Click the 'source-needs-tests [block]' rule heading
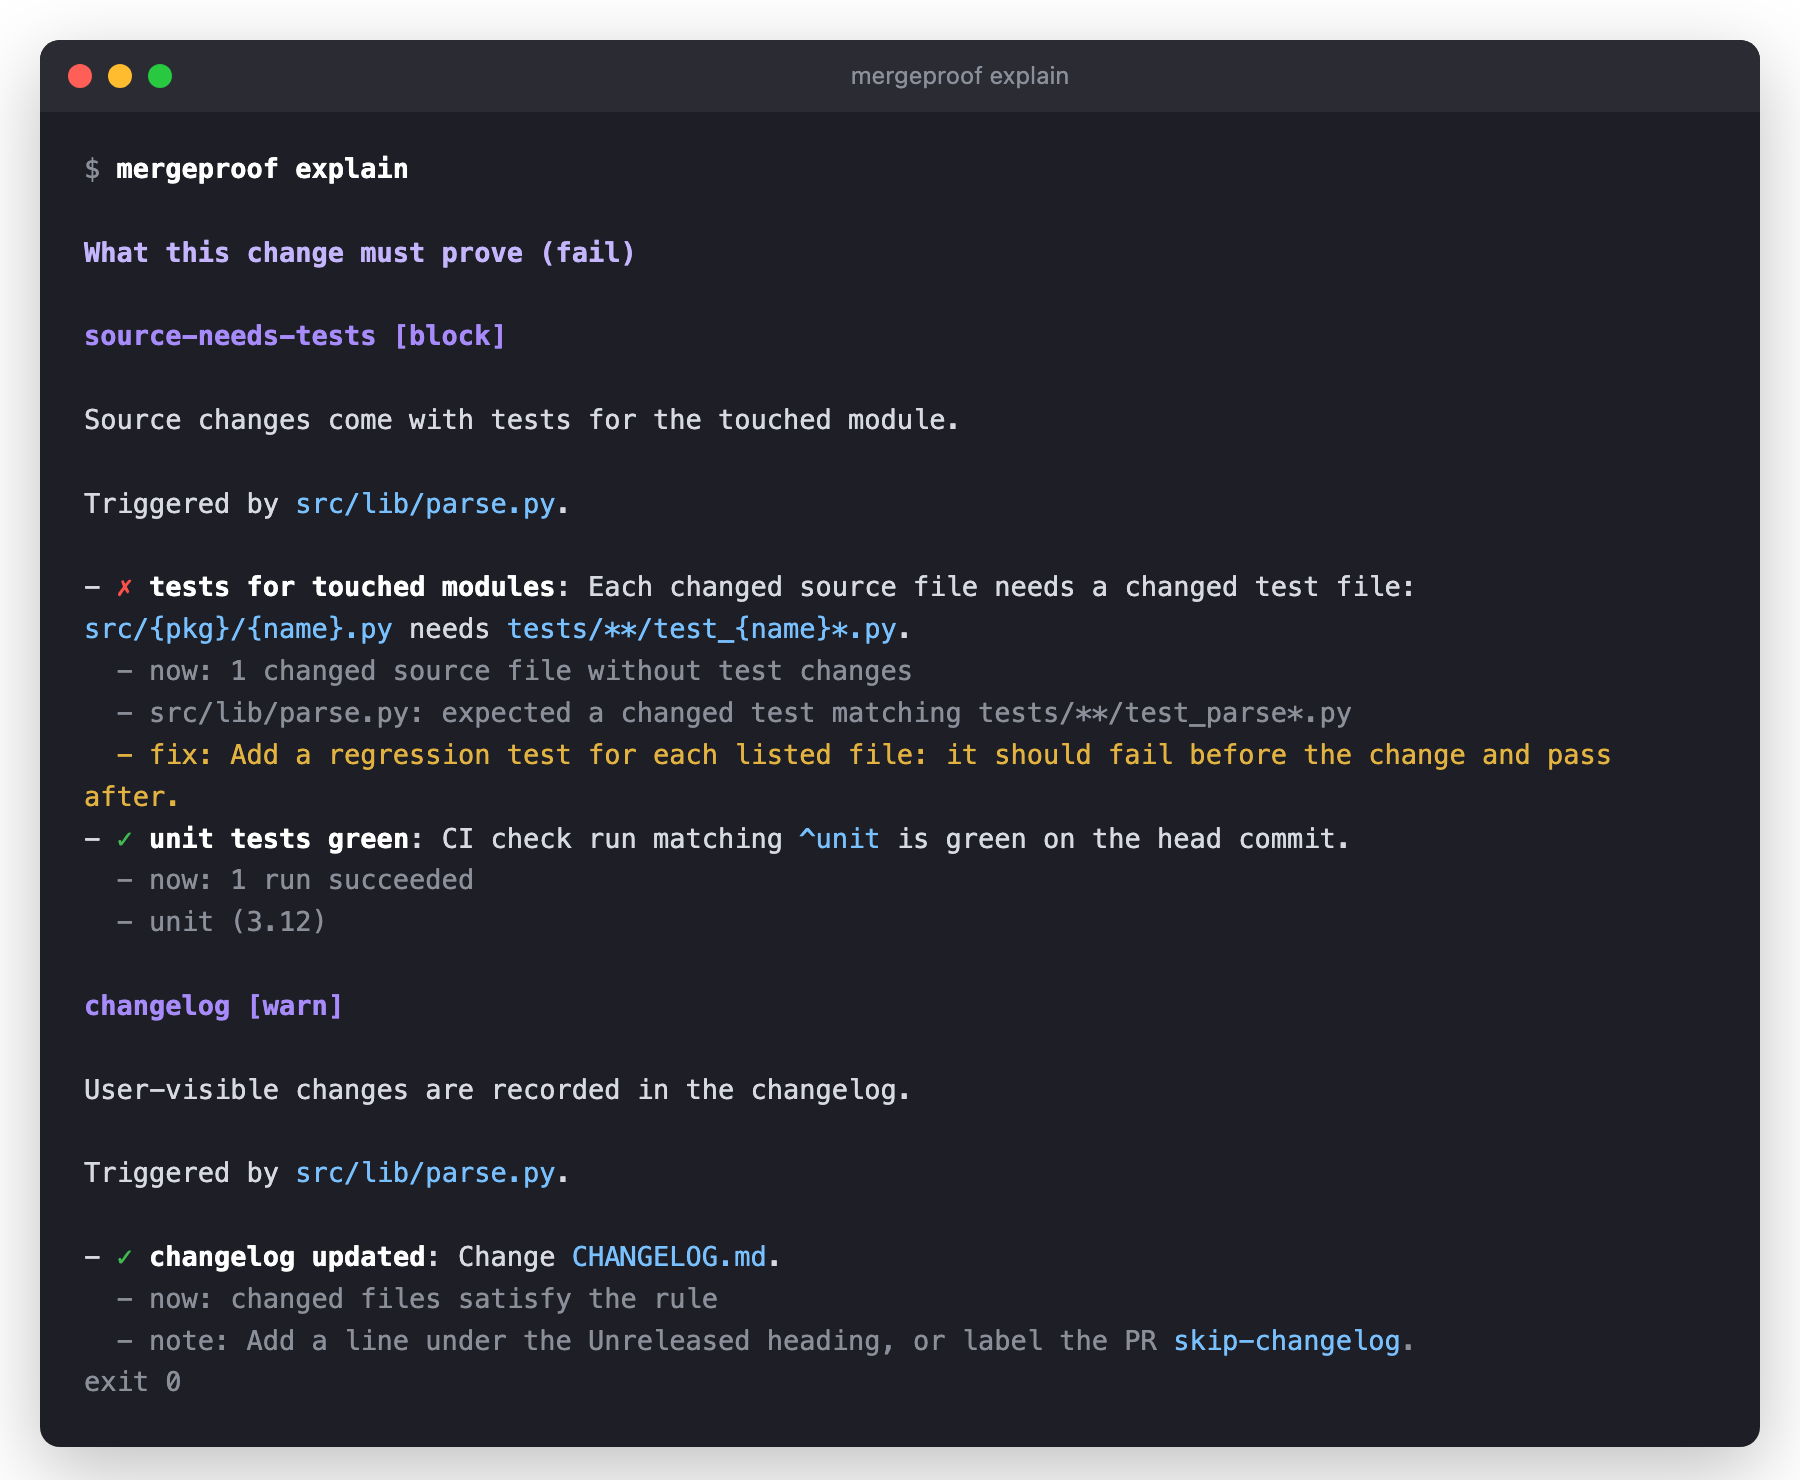1800x1480 pixels. pyautogui.click(x=295, y=336)
